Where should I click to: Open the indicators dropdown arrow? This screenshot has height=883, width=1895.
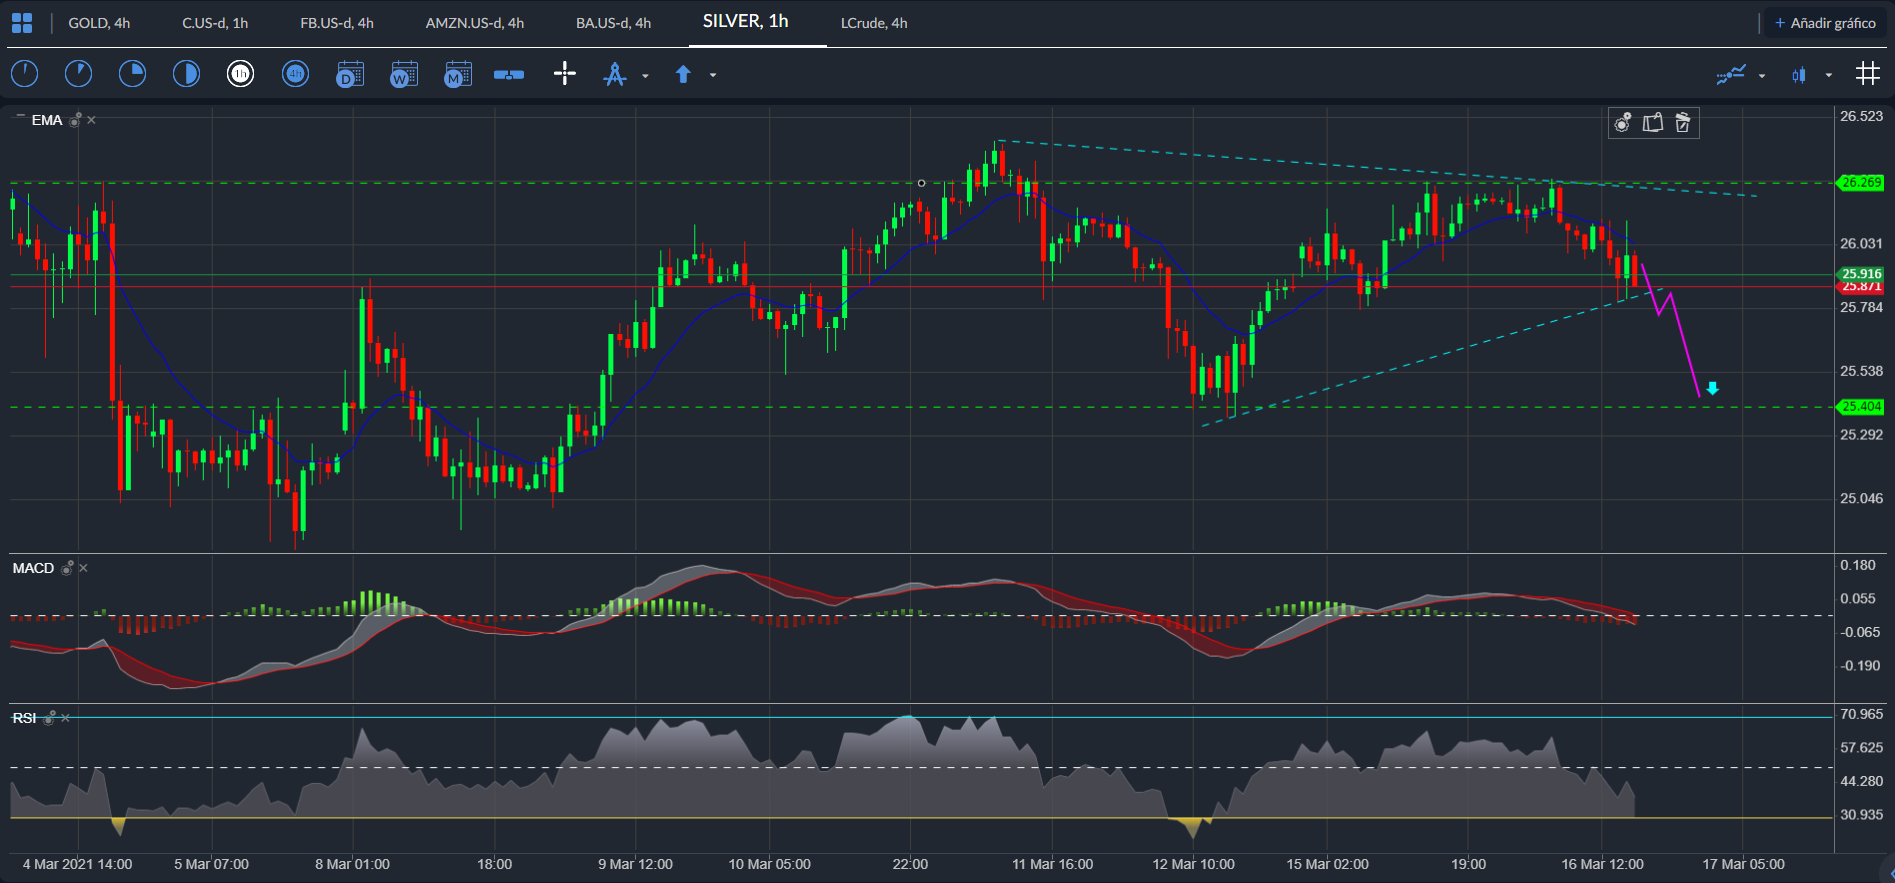[1762, 75]
